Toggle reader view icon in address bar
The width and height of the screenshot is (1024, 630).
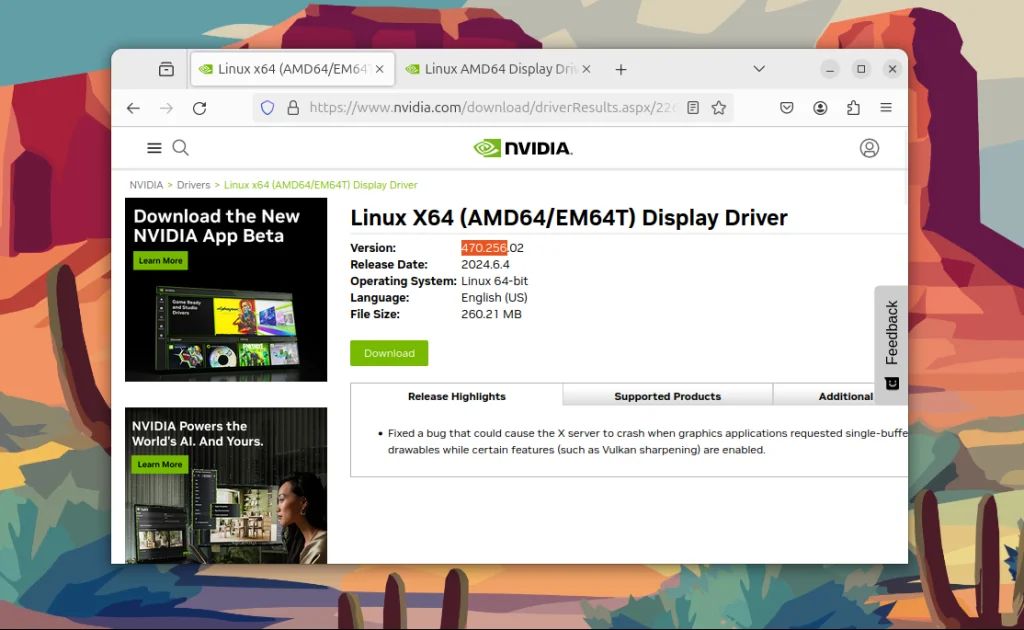(x=693, y=108)
